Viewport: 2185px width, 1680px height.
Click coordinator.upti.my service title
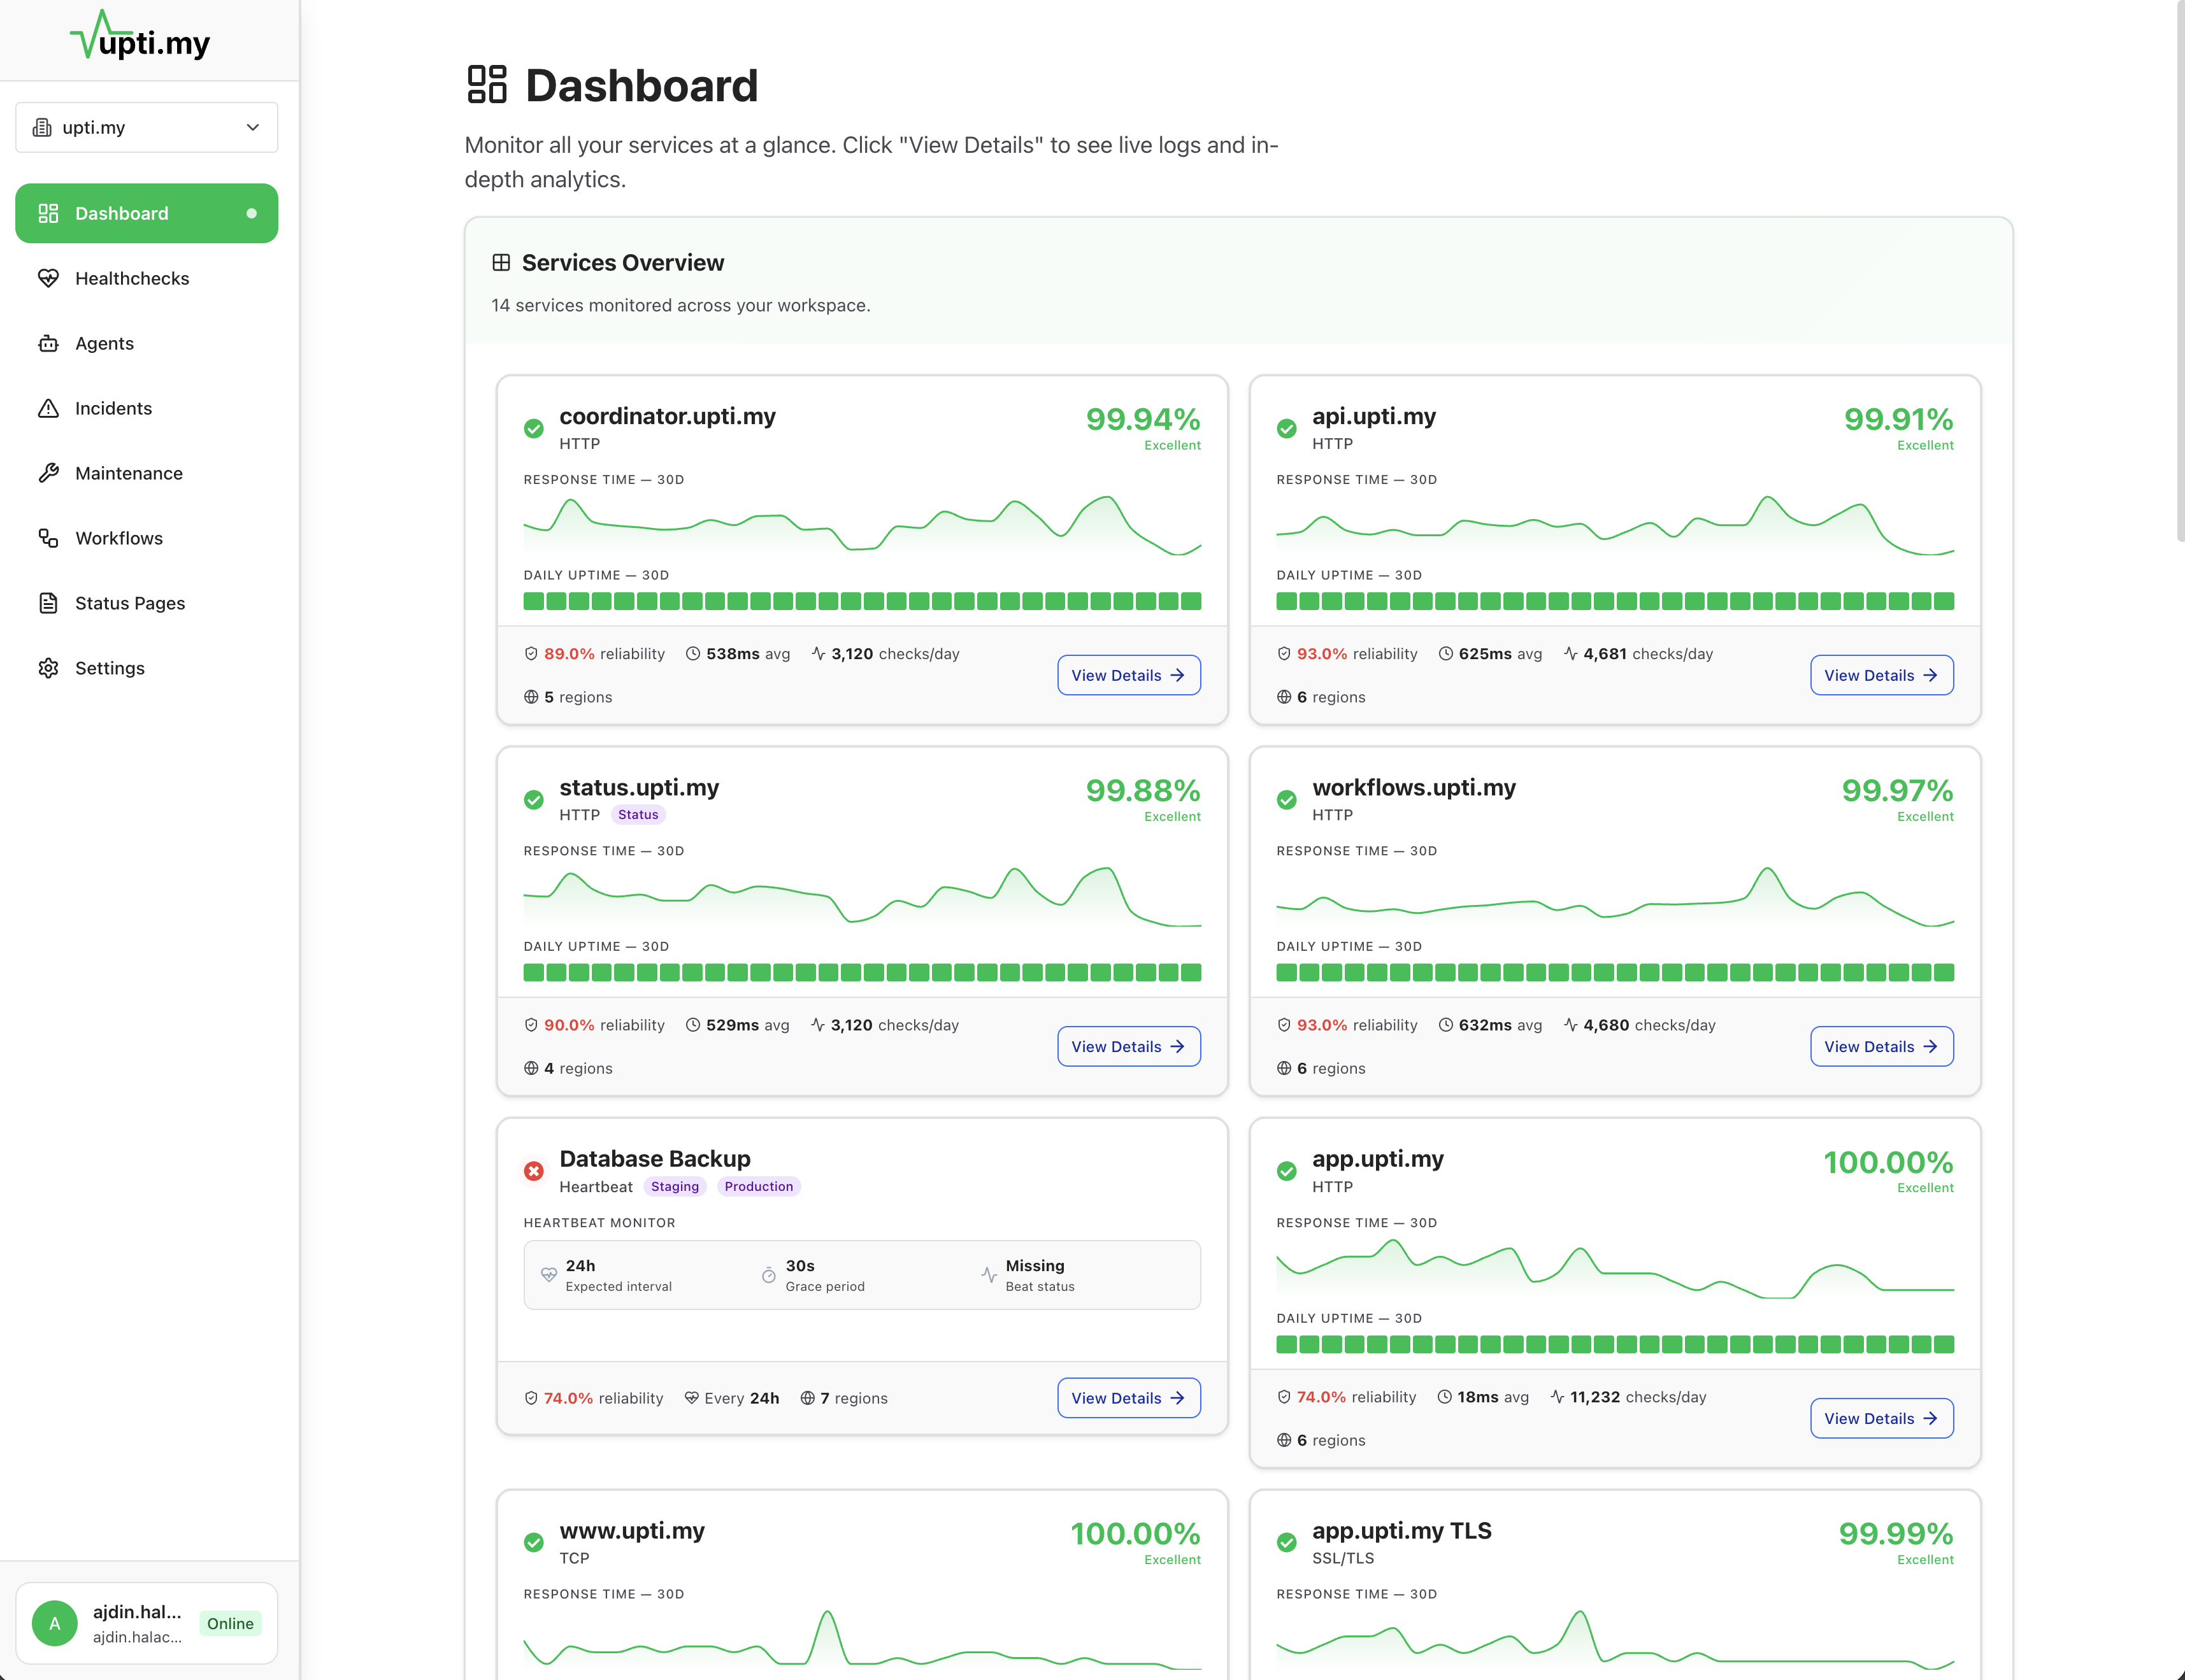tap(667, 416)
